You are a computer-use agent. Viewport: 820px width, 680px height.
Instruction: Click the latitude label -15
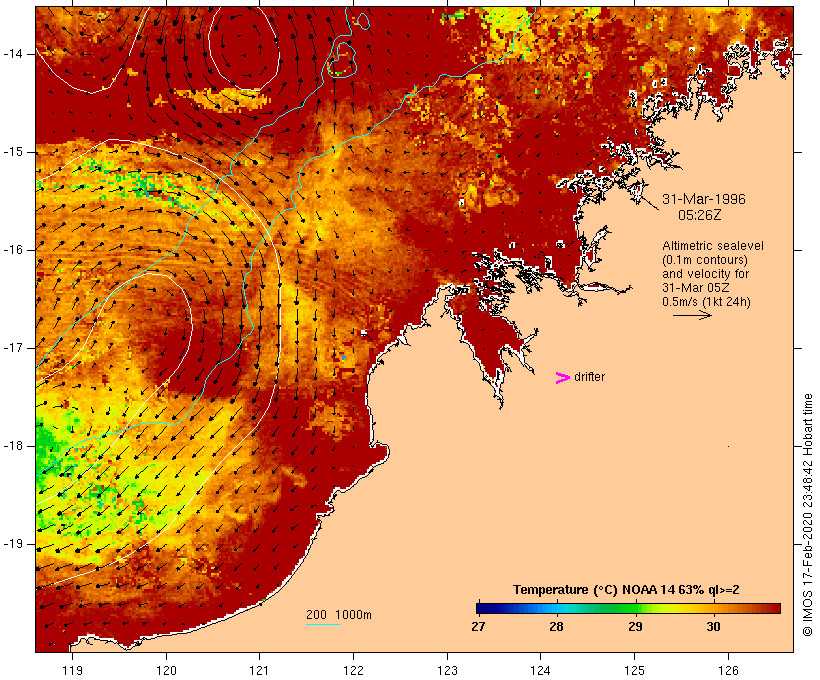click(x=13, y=152)
